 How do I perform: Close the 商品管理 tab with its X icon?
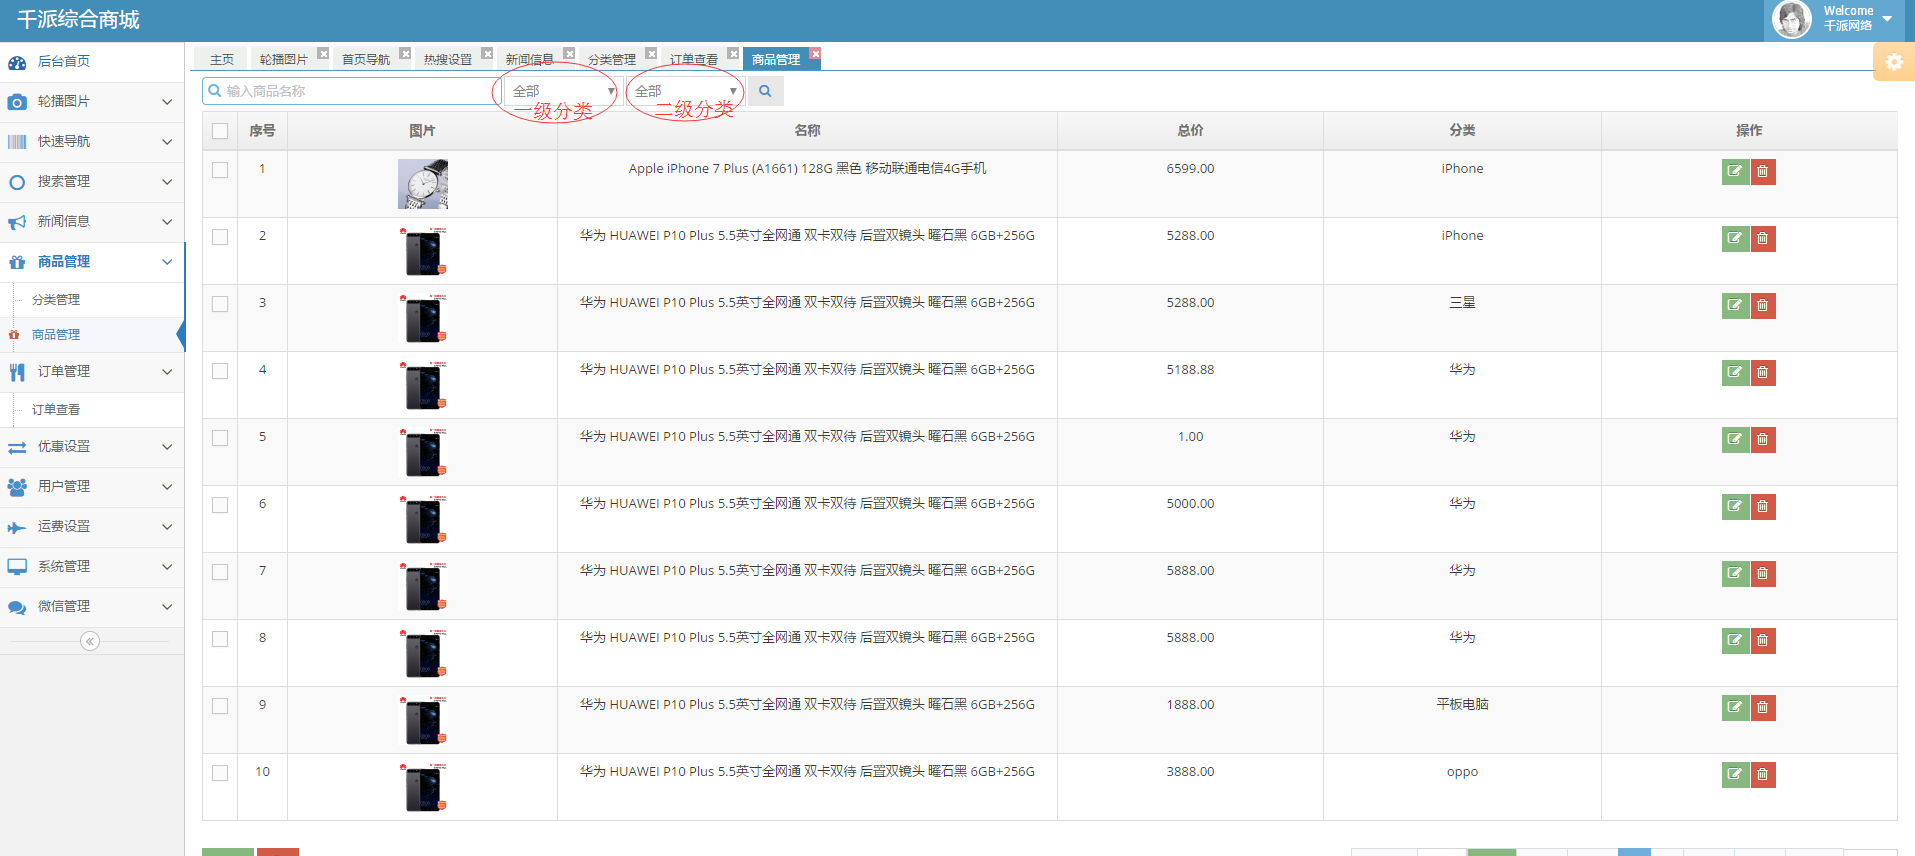click(815, 54)
